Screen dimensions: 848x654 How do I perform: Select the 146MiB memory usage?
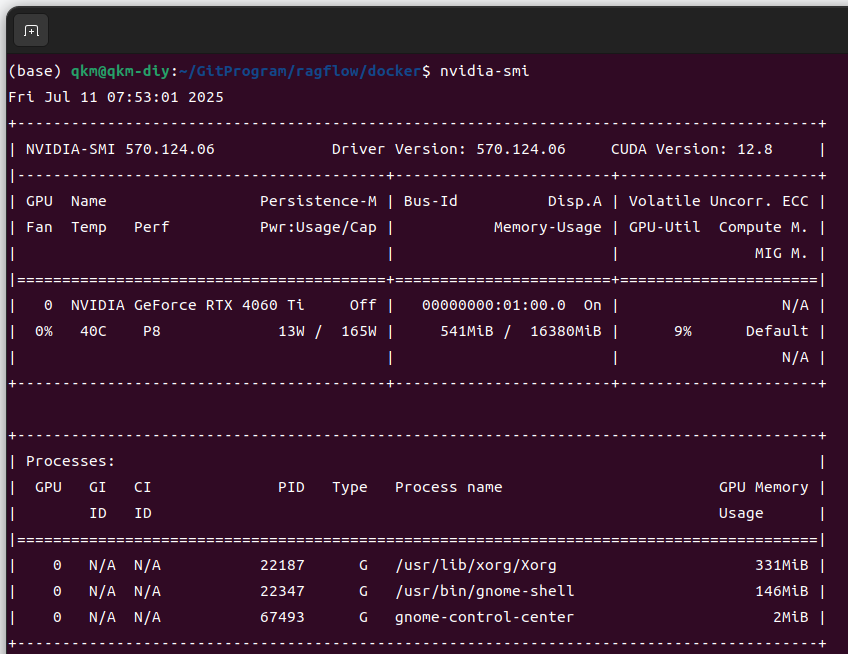point(781,592)
